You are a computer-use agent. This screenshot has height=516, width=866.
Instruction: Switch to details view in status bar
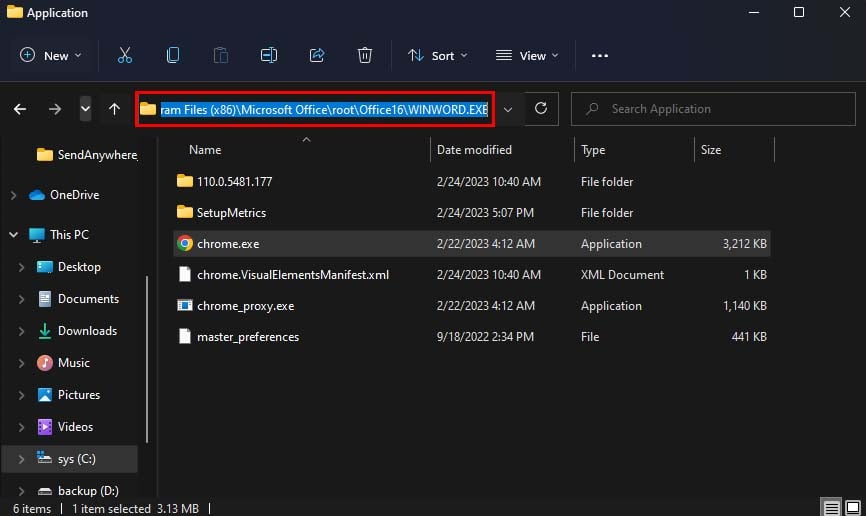pyautogui.click(x=831, y=507)
